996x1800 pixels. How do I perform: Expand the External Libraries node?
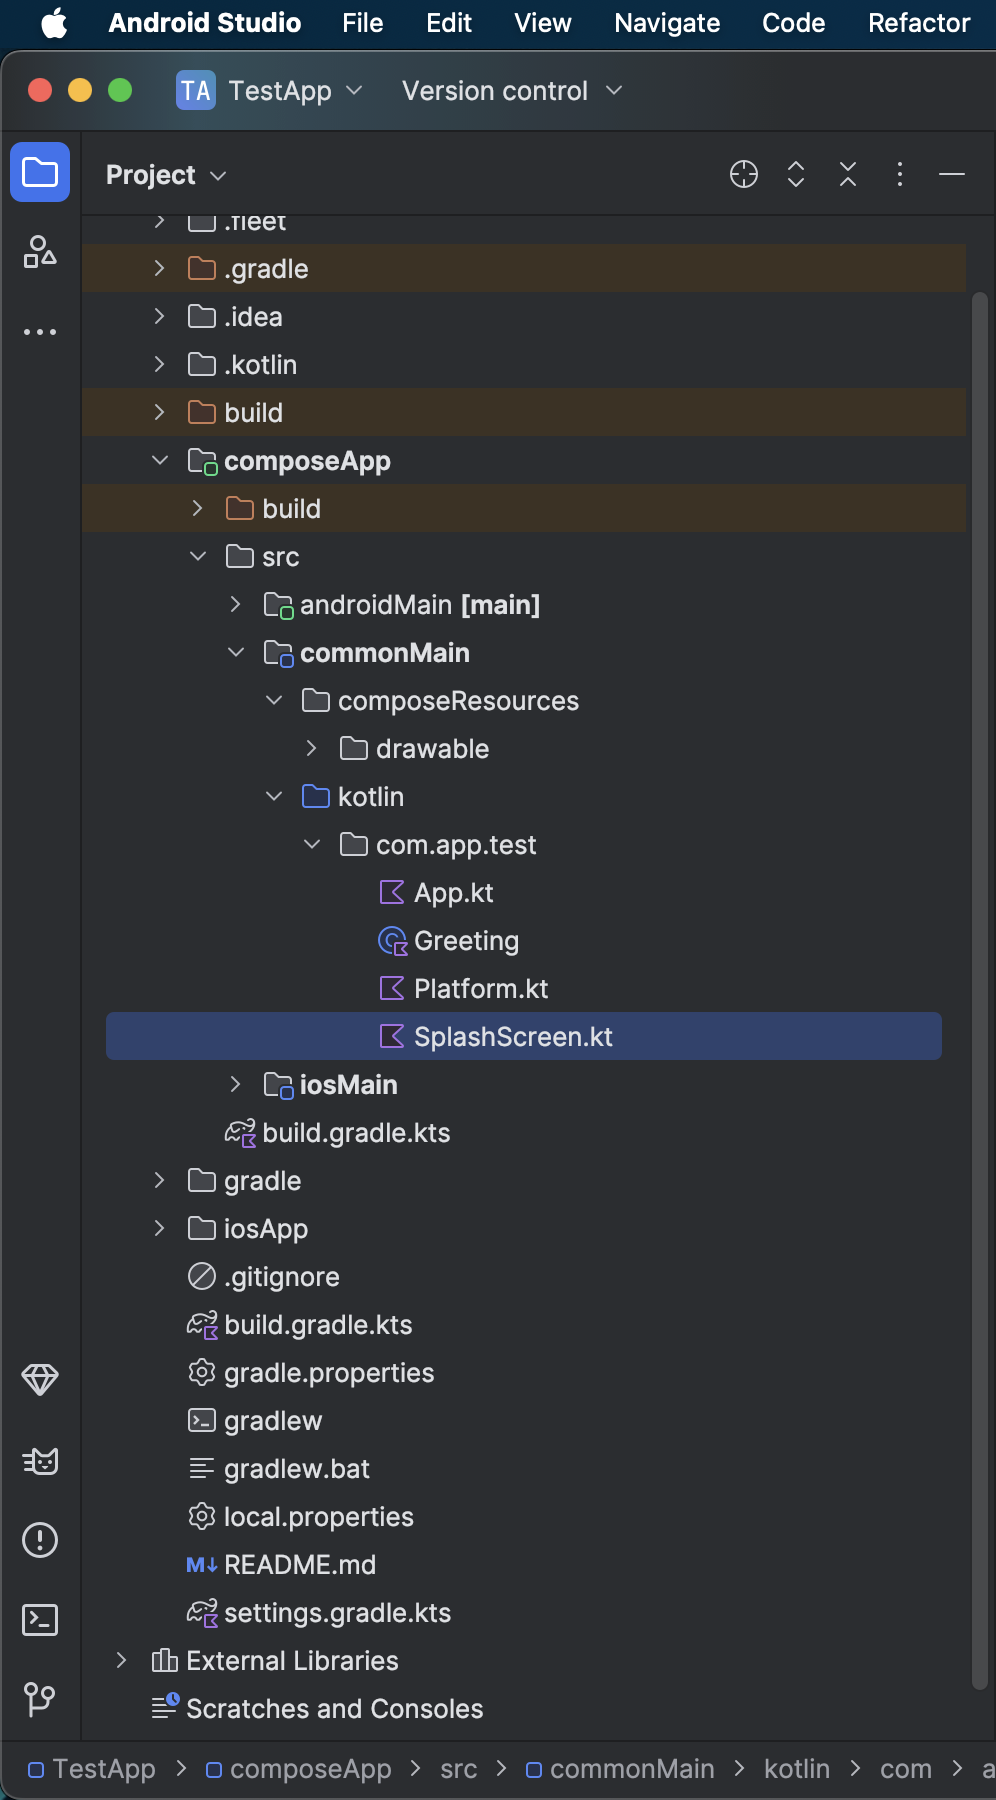point(121,1660)
